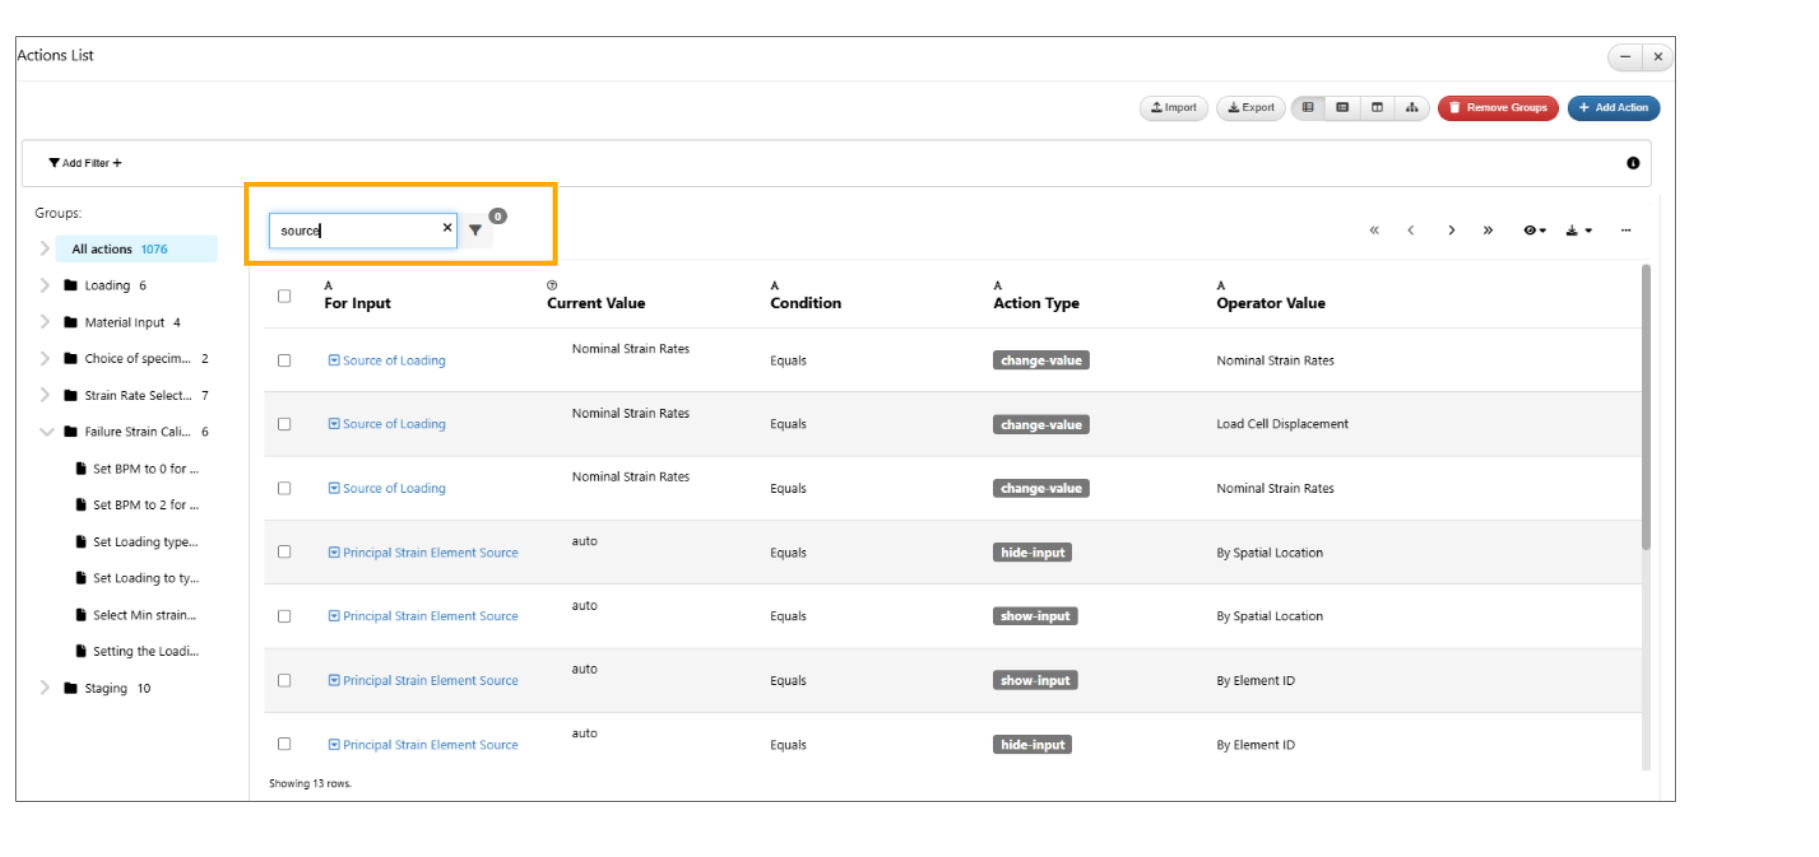Click the table's vertical scrollbar
Viewport: 1819px width, 857px height.
point(1645,410)
